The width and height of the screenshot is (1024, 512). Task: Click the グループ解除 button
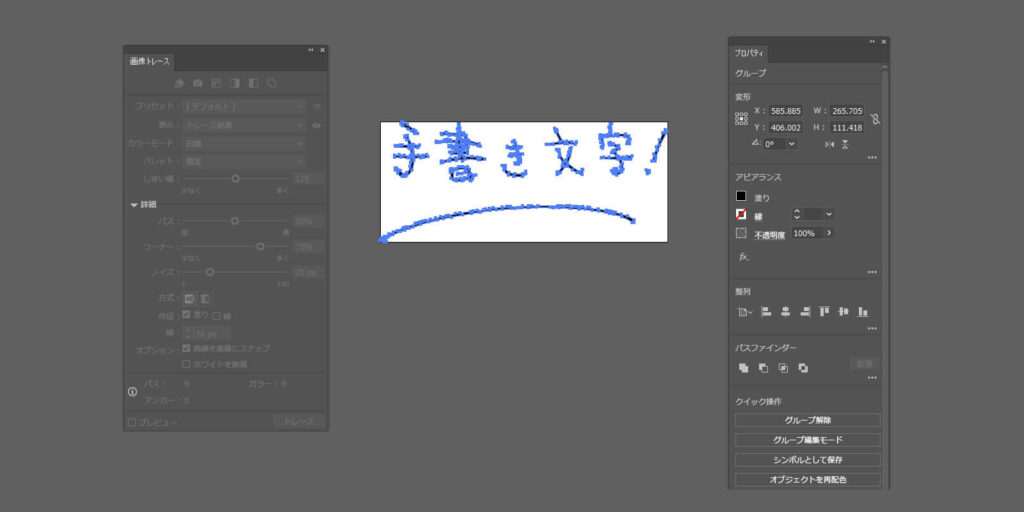tap(808, 421)
